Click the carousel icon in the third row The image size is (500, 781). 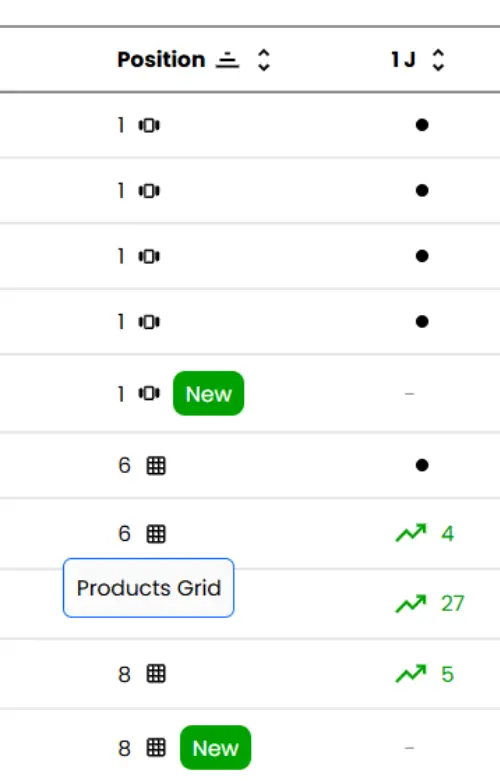pos(149,257)
